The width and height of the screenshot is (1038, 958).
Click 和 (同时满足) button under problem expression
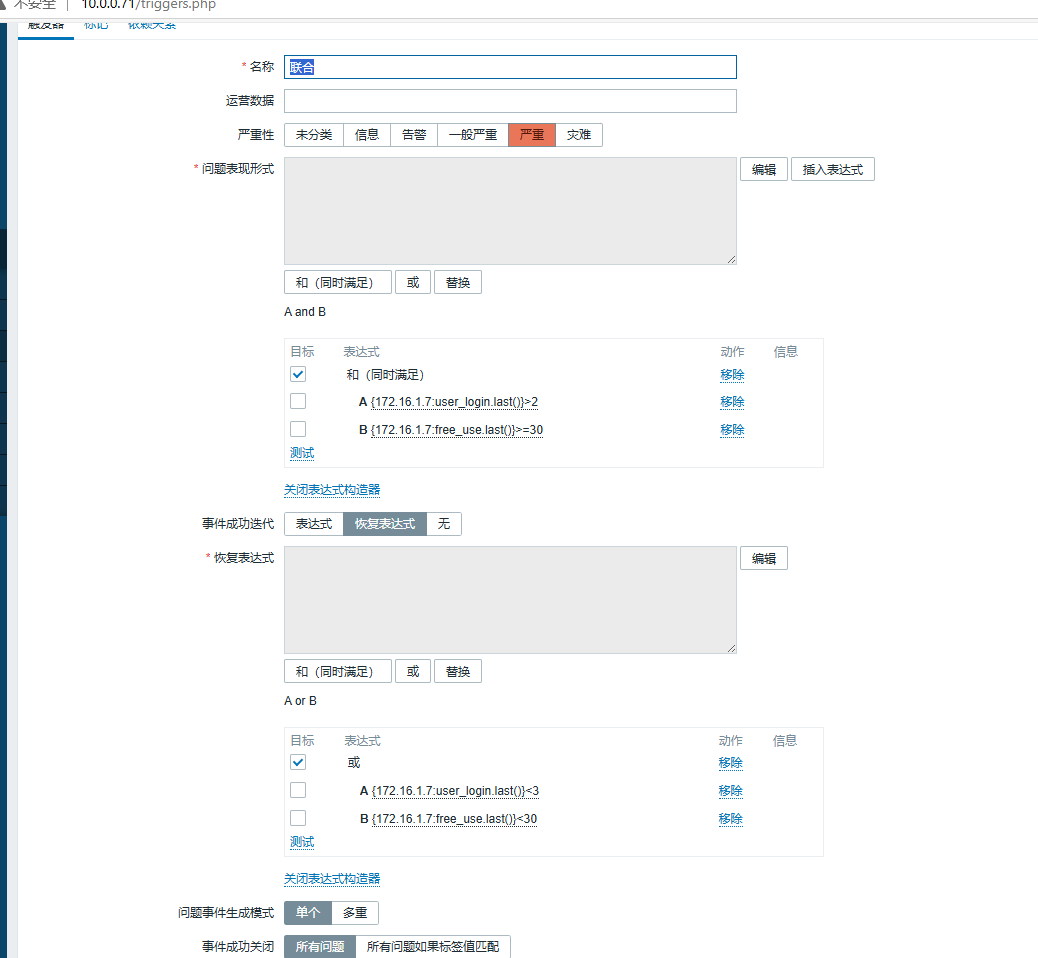pos(338,282)
